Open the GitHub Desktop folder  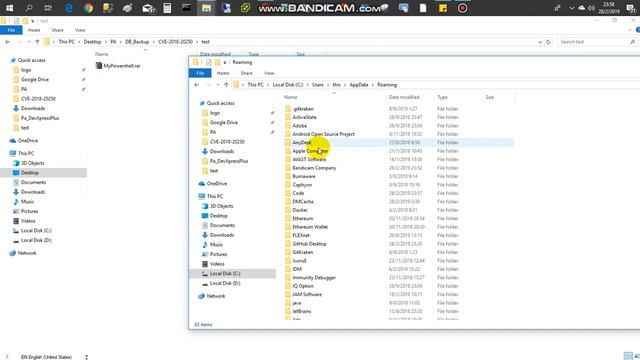point(309,244)
